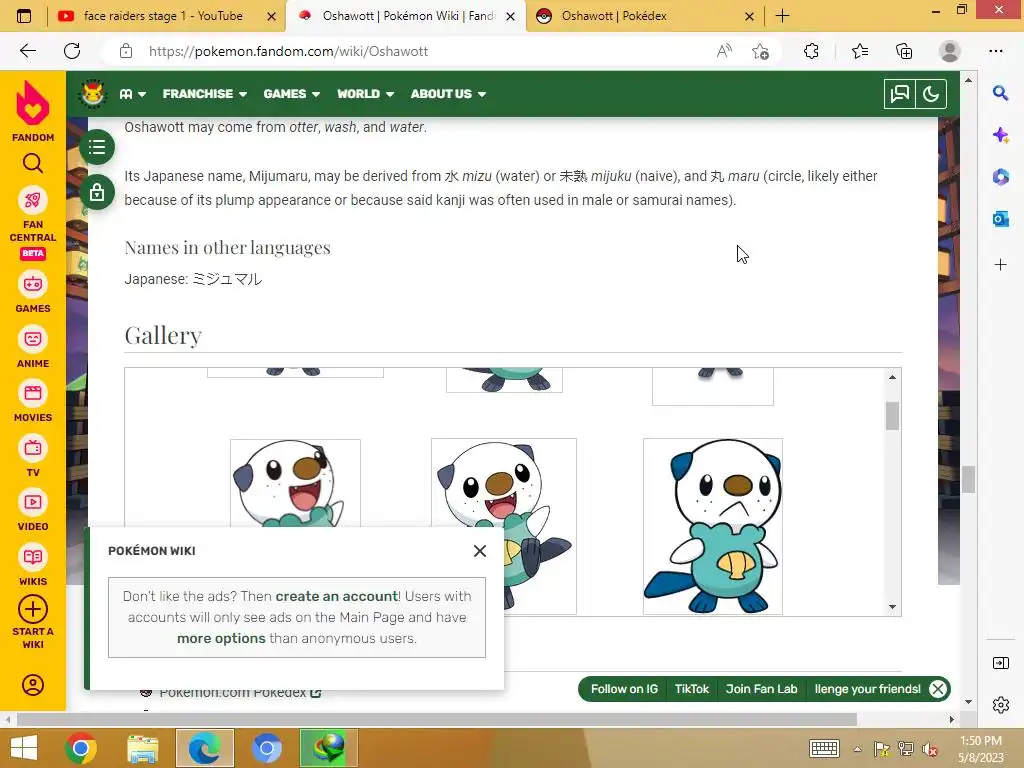Close the face raiders YouTube tab
Screen dimensions: 1024x768
tap(271, 16)
